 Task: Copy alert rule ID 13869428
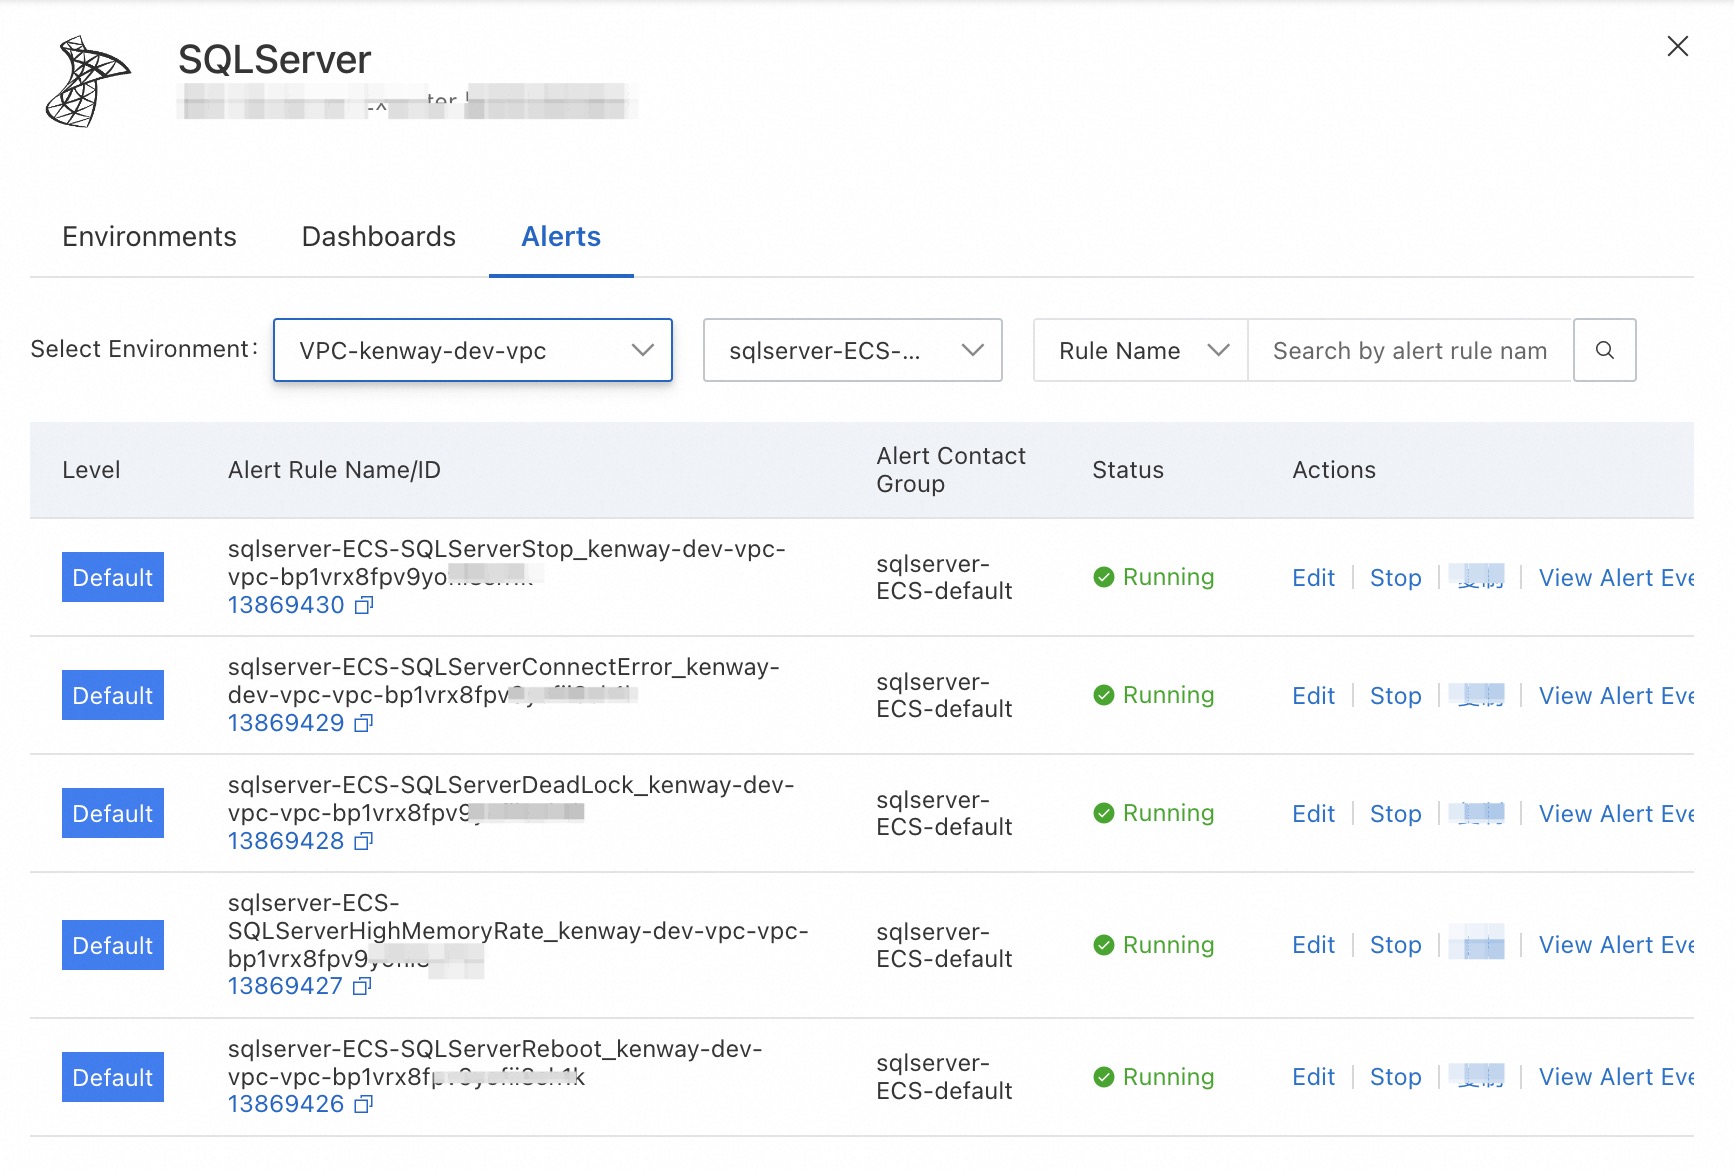tap(364, 841)
